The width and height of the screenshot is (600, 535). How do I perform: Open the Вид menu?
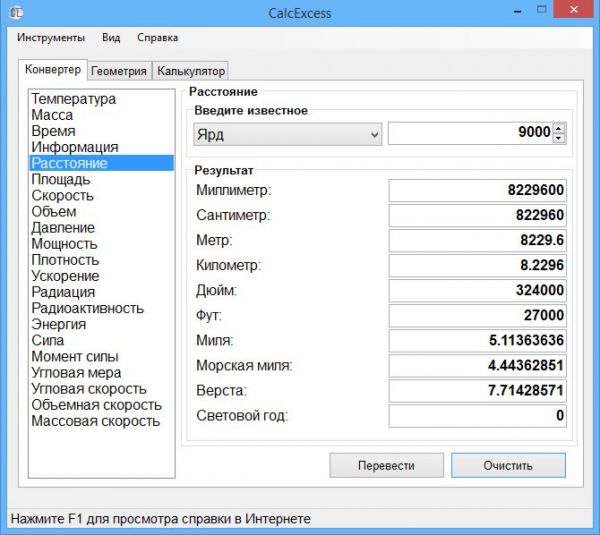click(111, 38)
